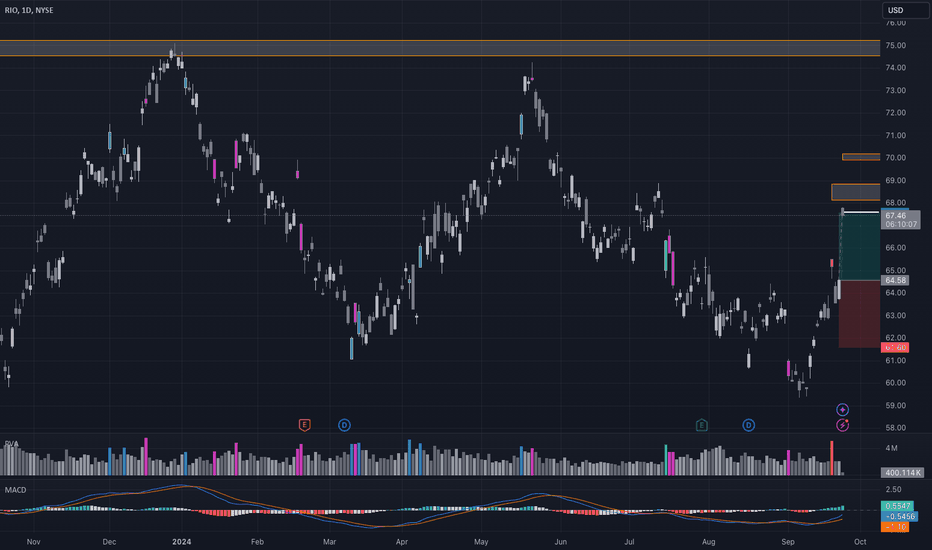
Task: Select the wide orange resistance zone near 75.00
Action: pos(440,48)
